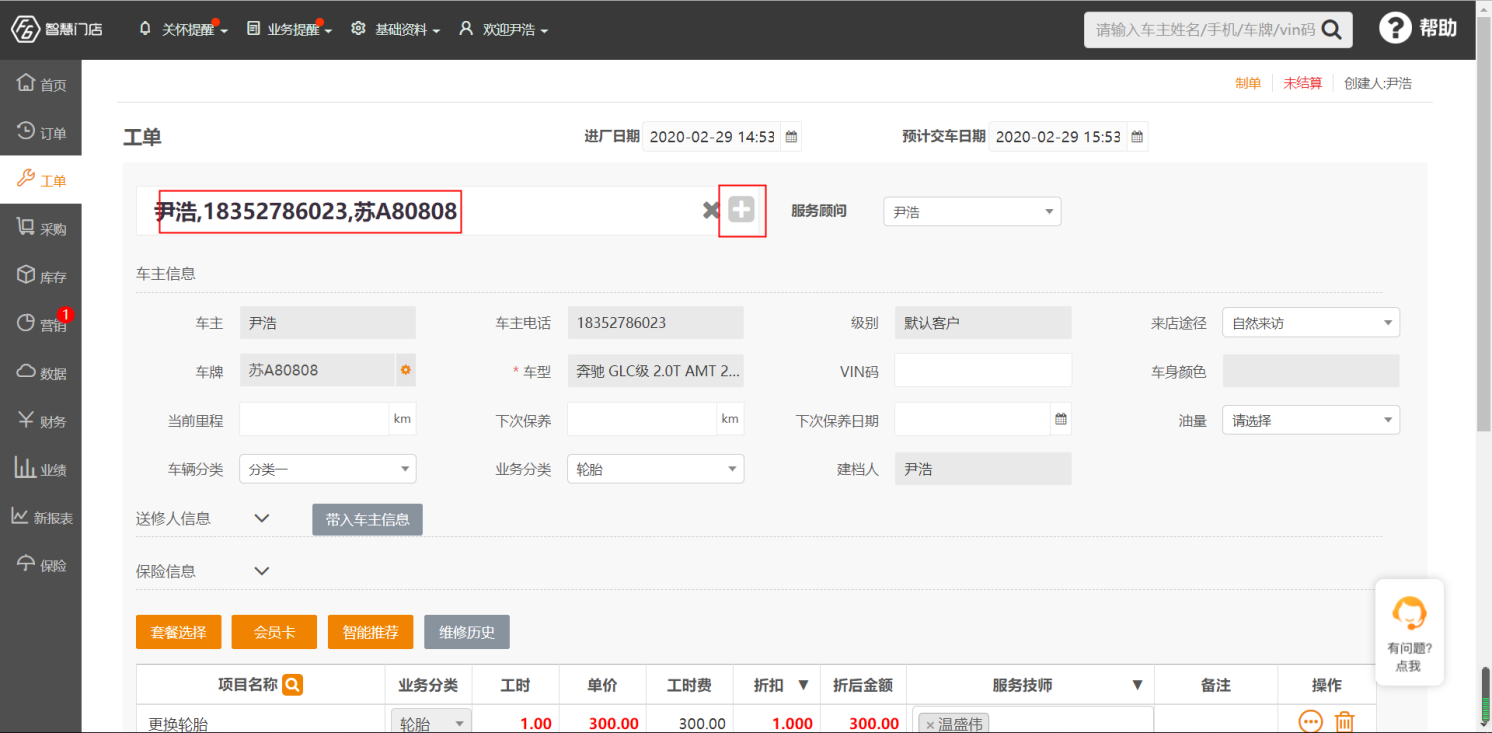1492x733 pixels.
Task: Click the 维修历史 button
Action: point(467,632)
